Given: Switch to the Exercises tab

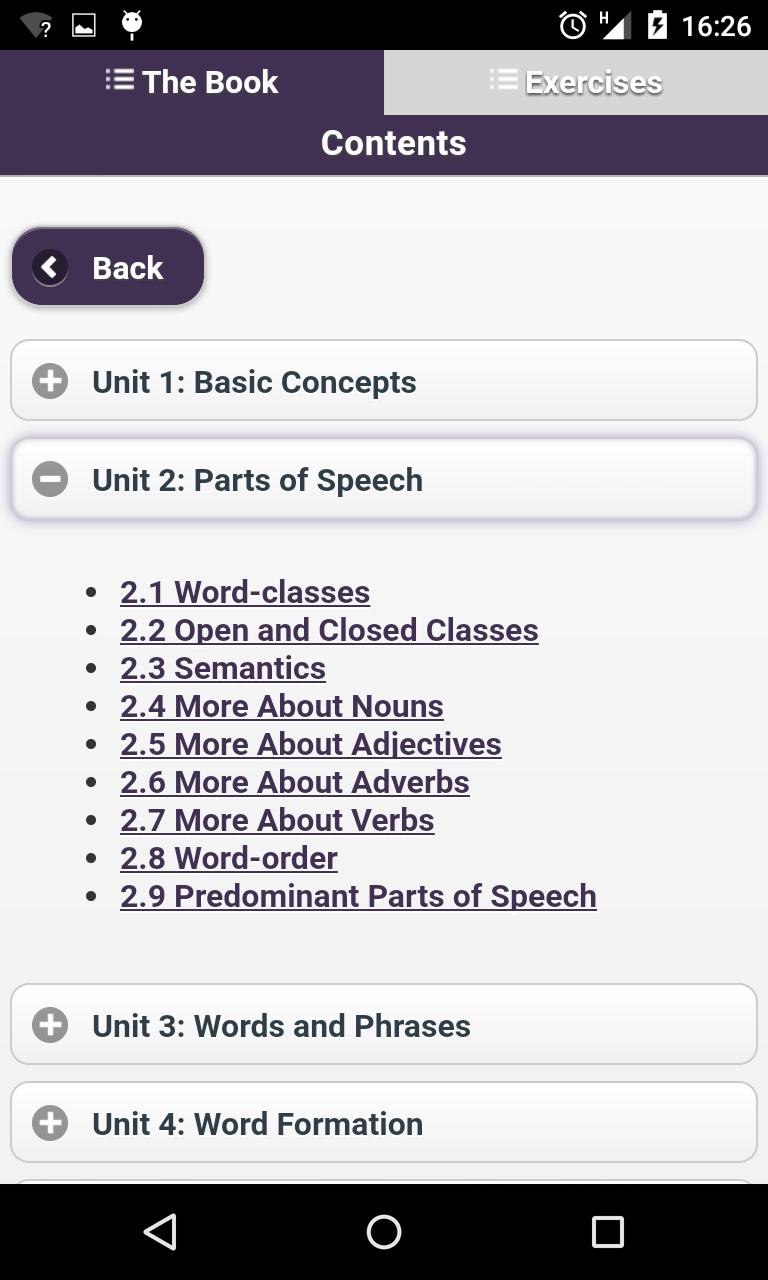Looking at the screenshot, I should (x=576, y=82).
